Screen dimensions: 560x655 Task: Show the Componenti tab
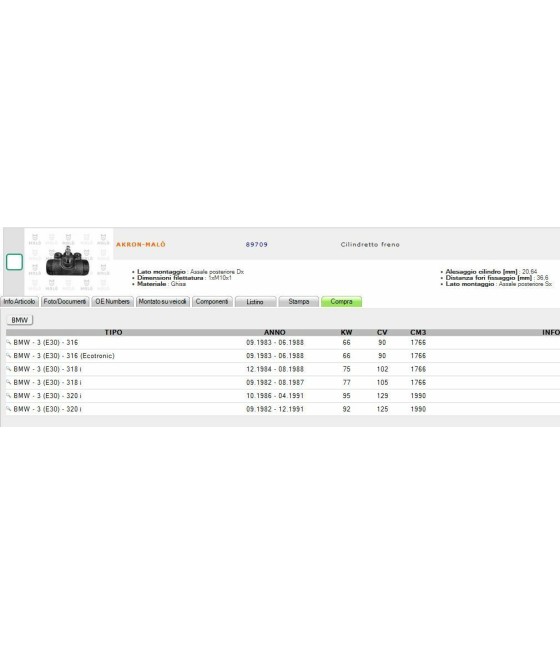[212, 302]
